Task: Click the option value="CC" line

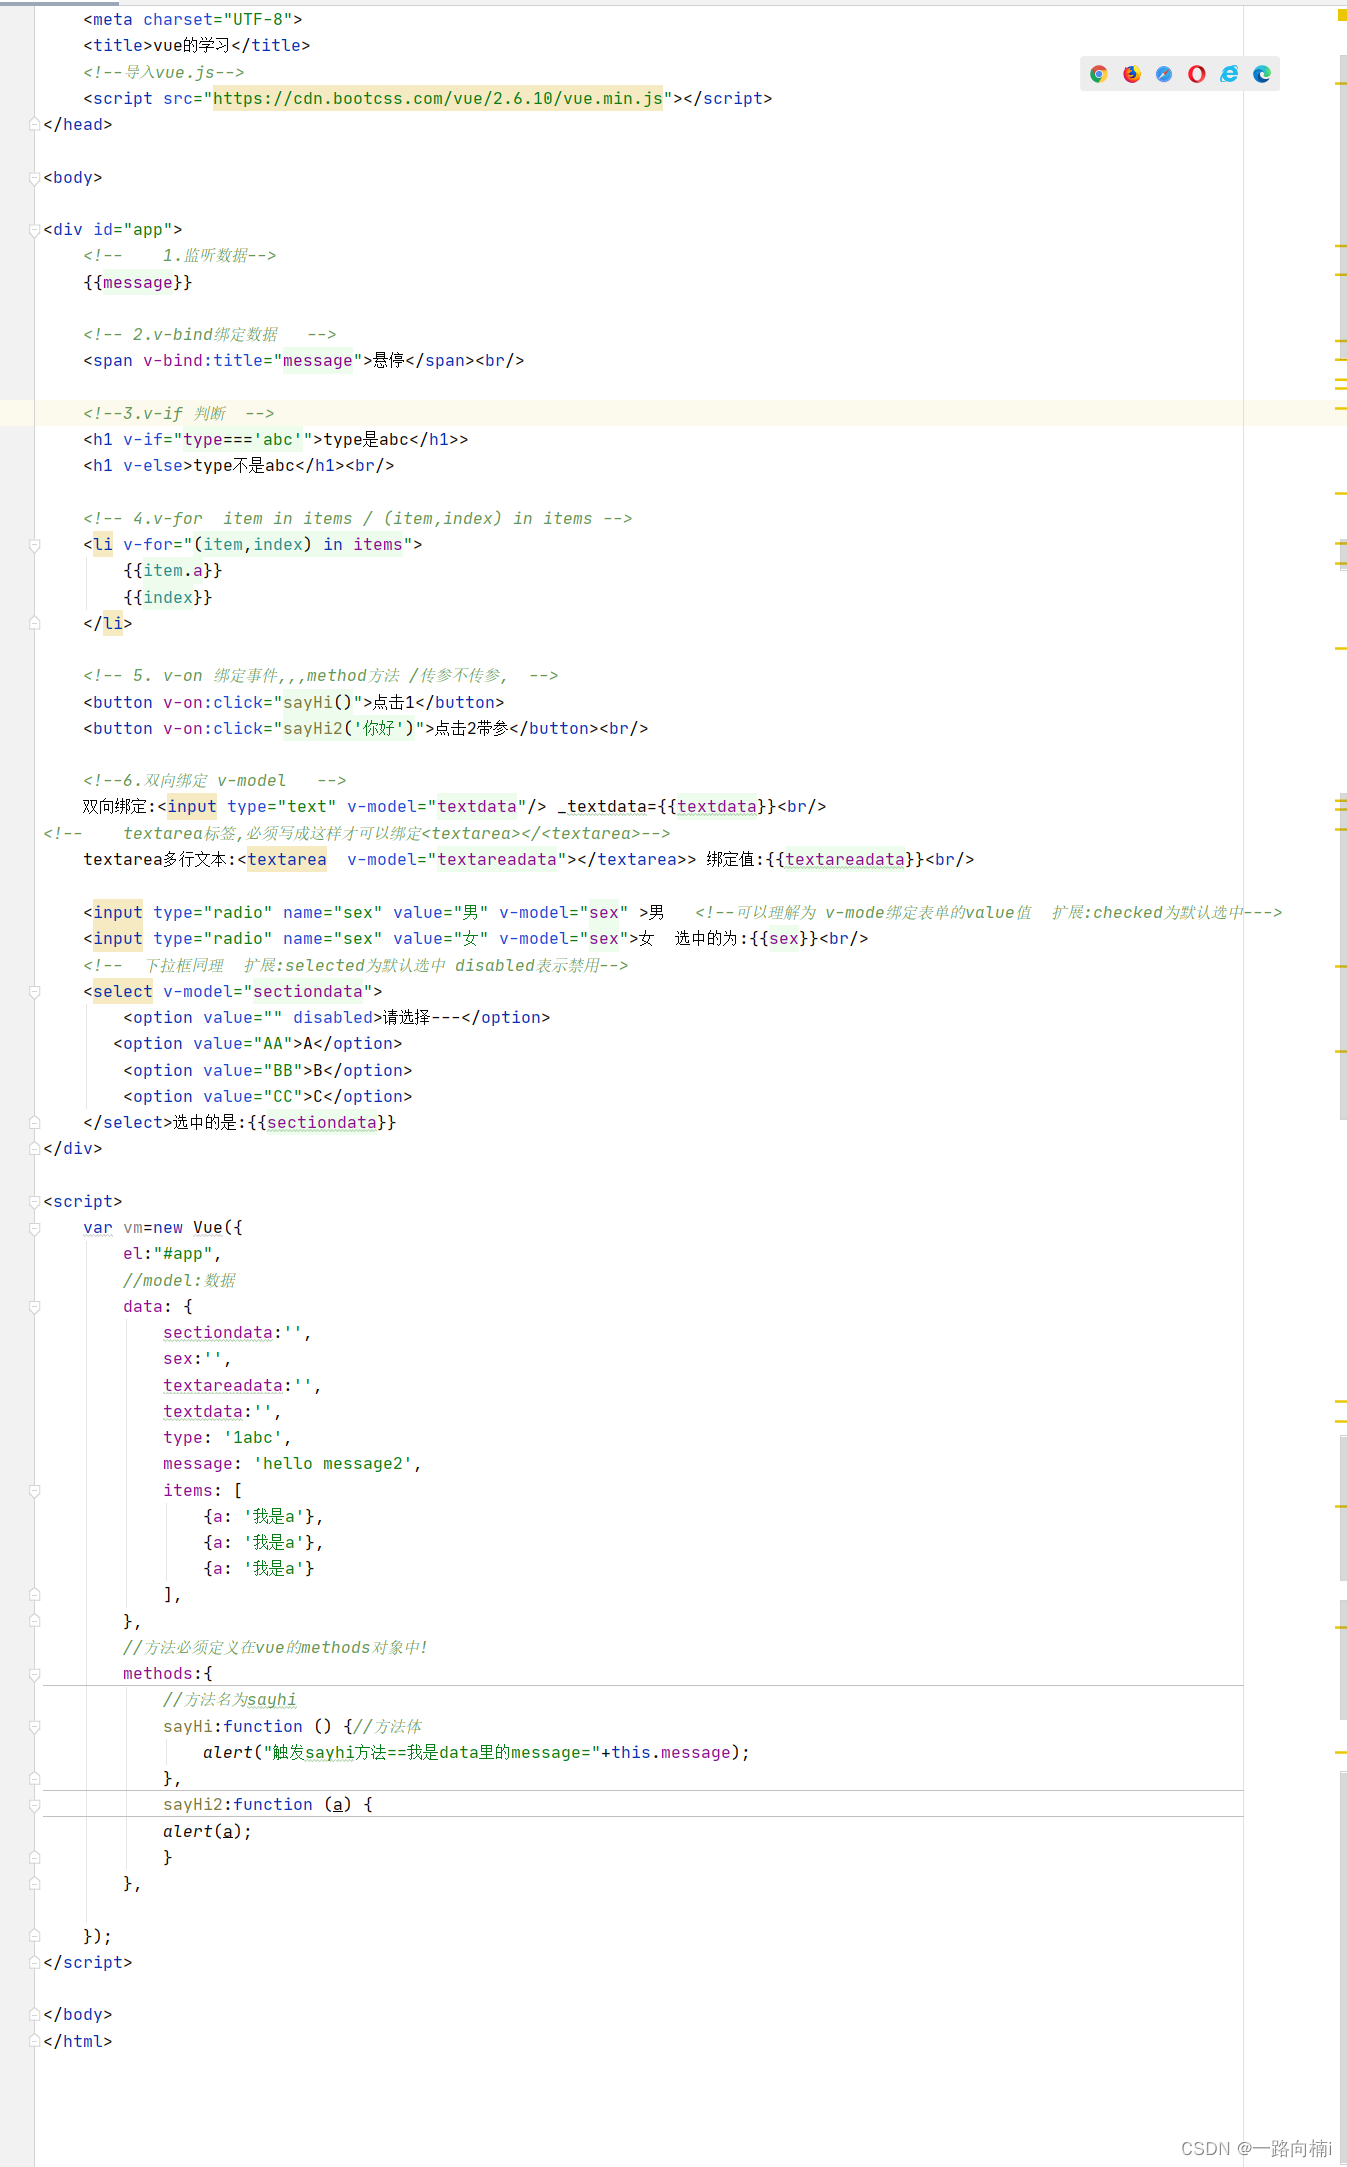Action: pos(268,1096)
